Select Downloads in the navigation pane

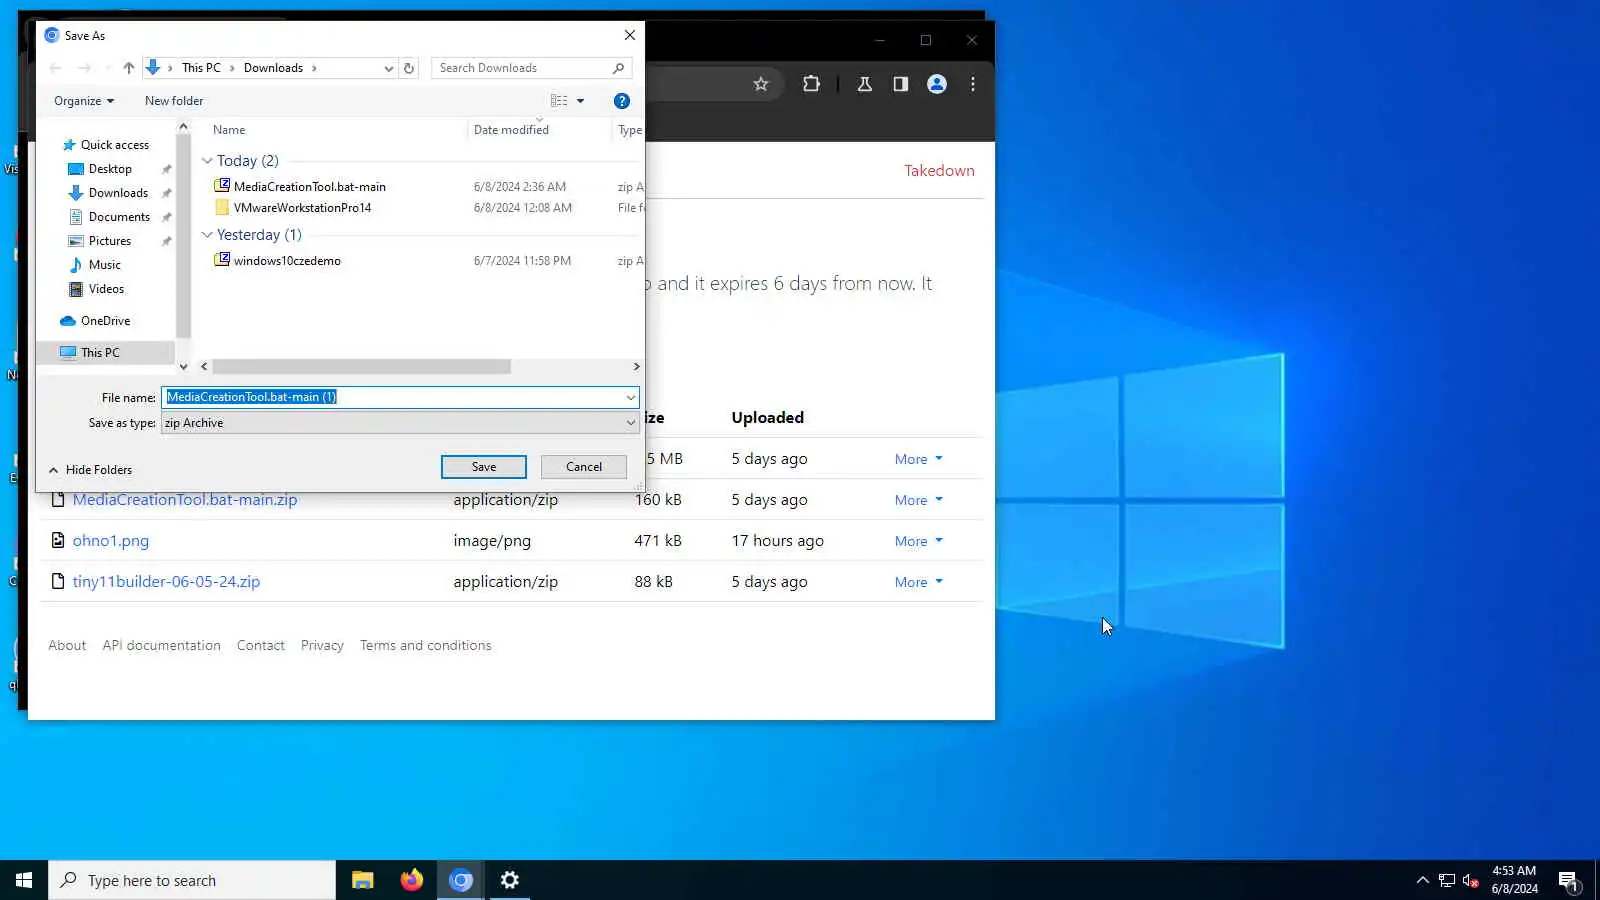coord(118,193)
